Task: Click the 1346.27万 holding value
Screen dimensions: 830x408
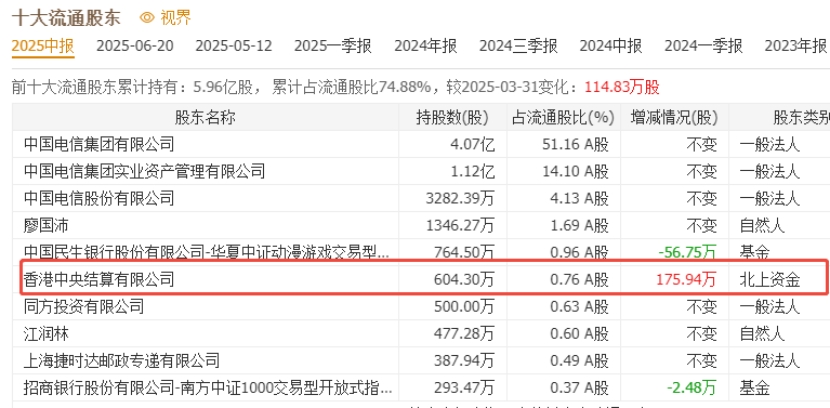Action: (460, 226)
